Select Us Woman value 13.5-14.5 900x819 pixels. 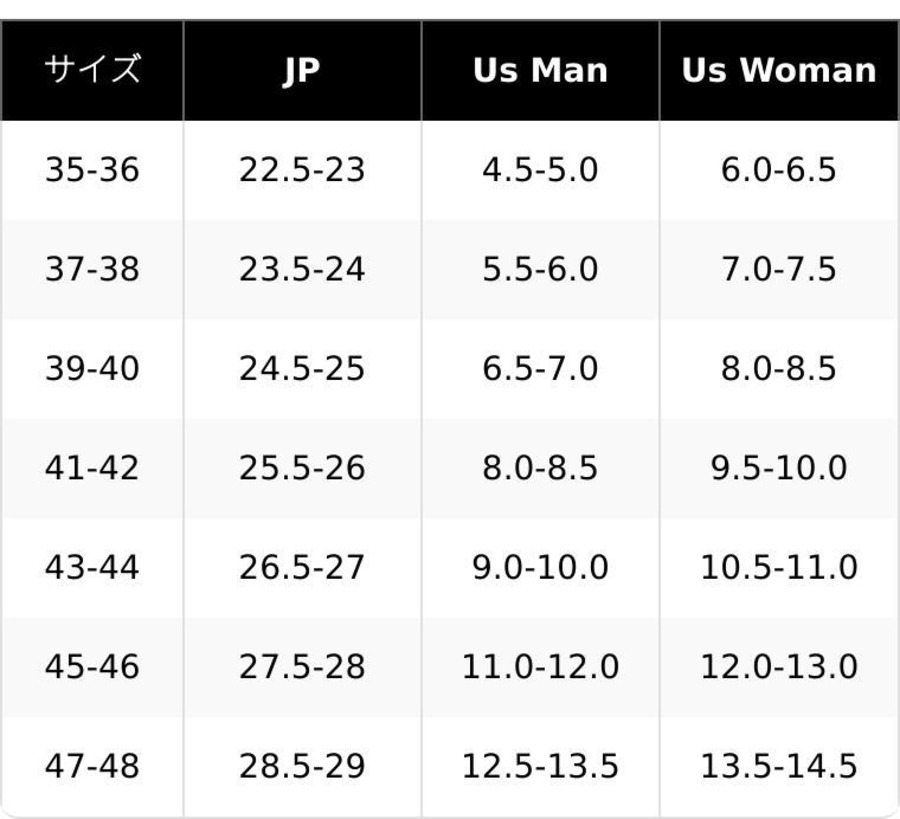pos(779,766)
